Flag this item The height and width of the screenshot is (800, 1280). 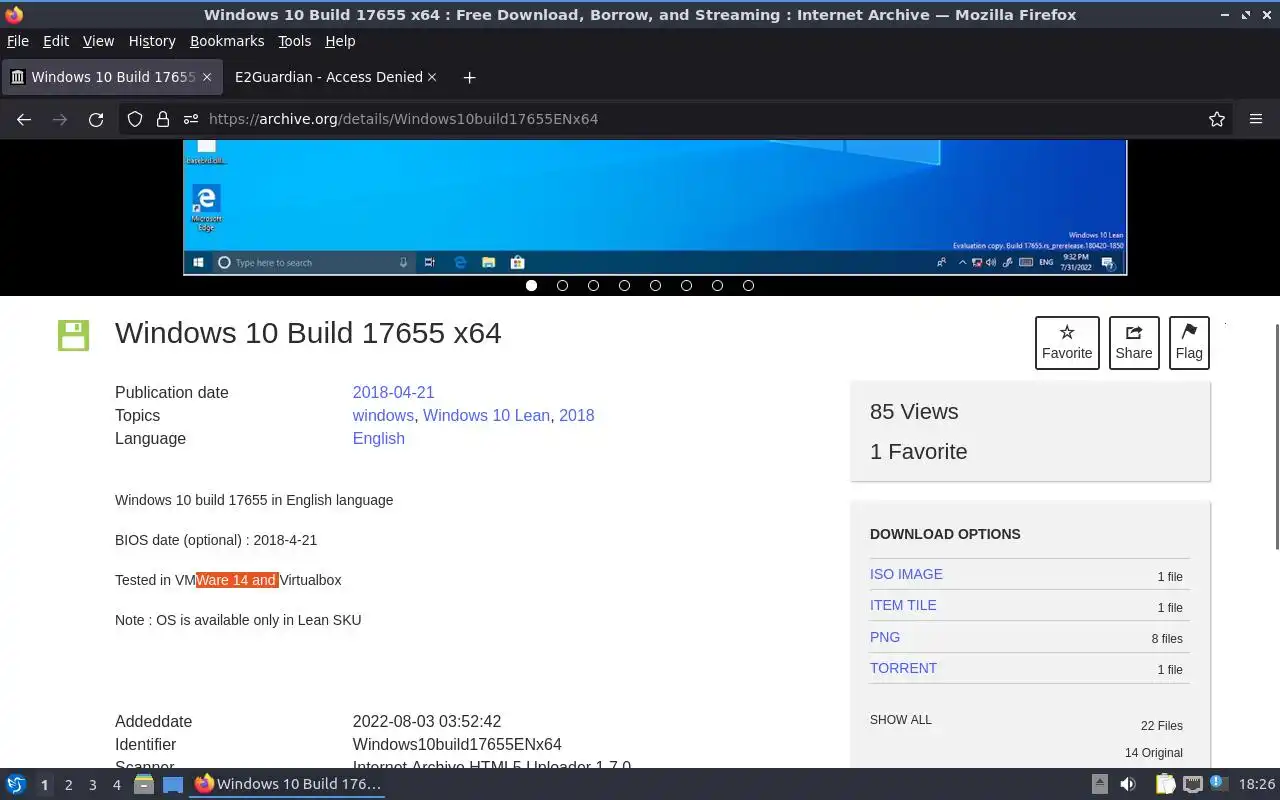(x=1189, y=342)
